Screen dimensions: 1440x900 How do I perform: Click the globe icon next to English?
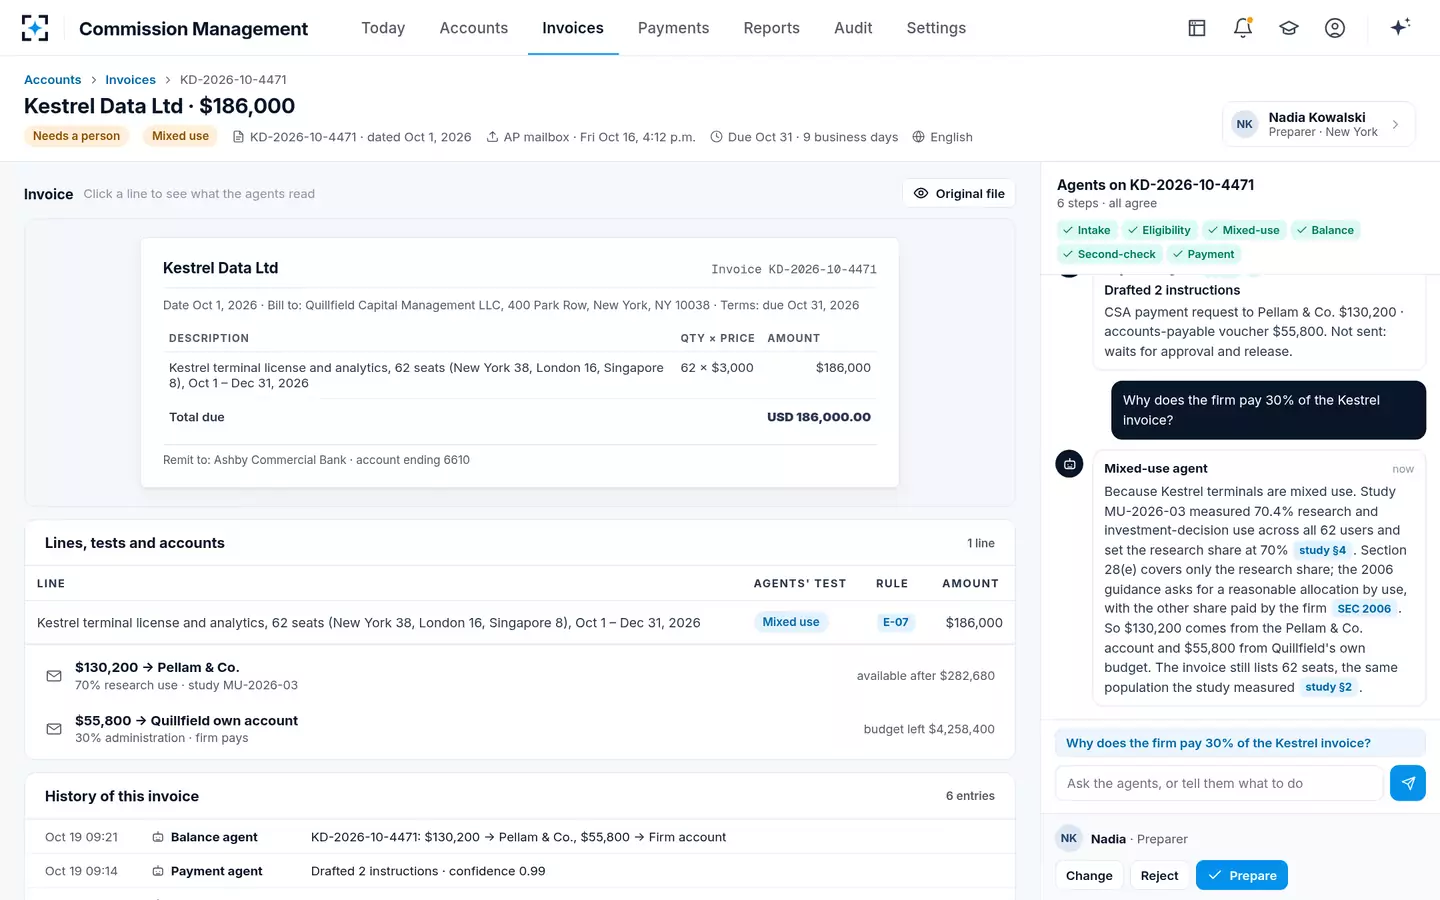(x=918, y=137)
